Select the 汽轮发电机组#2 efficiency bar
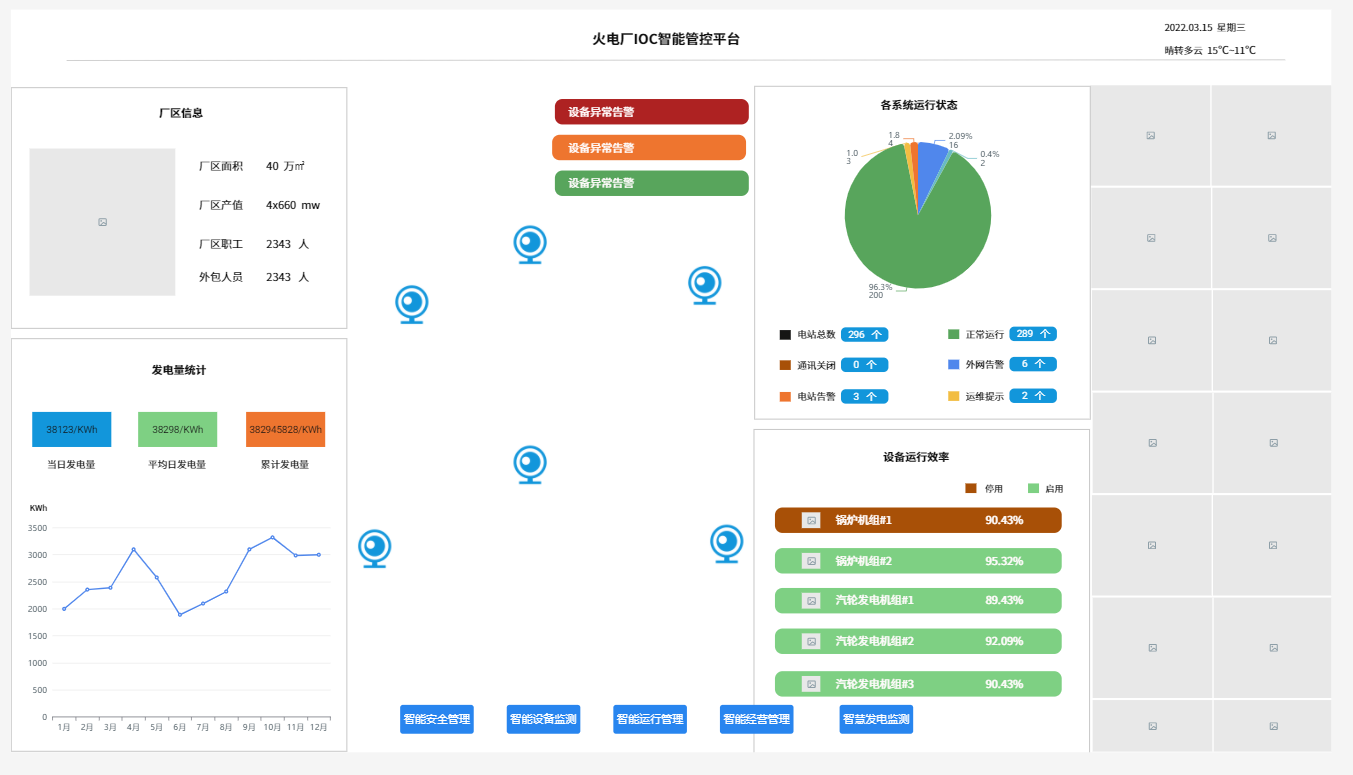Screen dimensions: 1353x775 [x=918, y=641]
